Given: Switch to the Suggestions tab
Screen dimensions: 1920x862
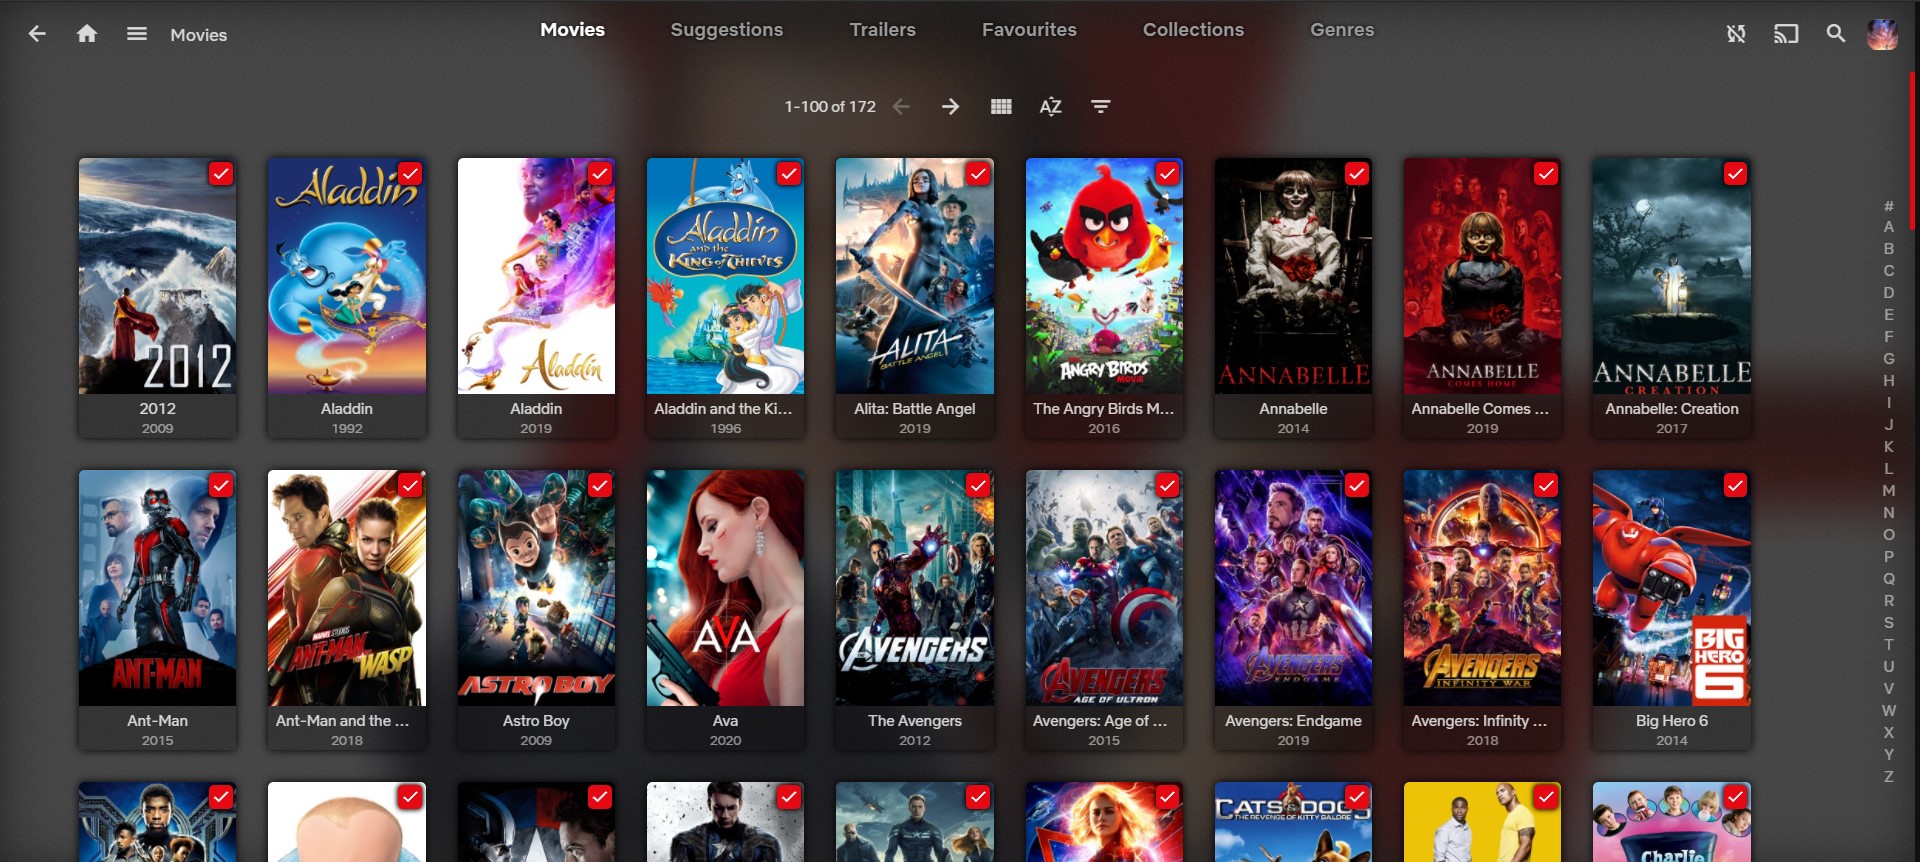Looking at the screenshot, I should [x=727, y=30].
